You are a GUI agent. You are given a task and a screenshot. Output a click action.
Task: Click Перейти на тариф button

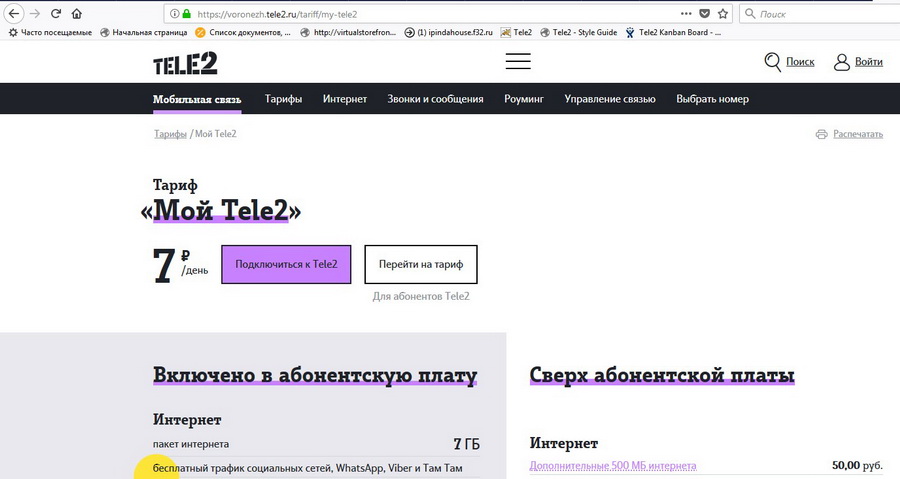tap(421, 264)
